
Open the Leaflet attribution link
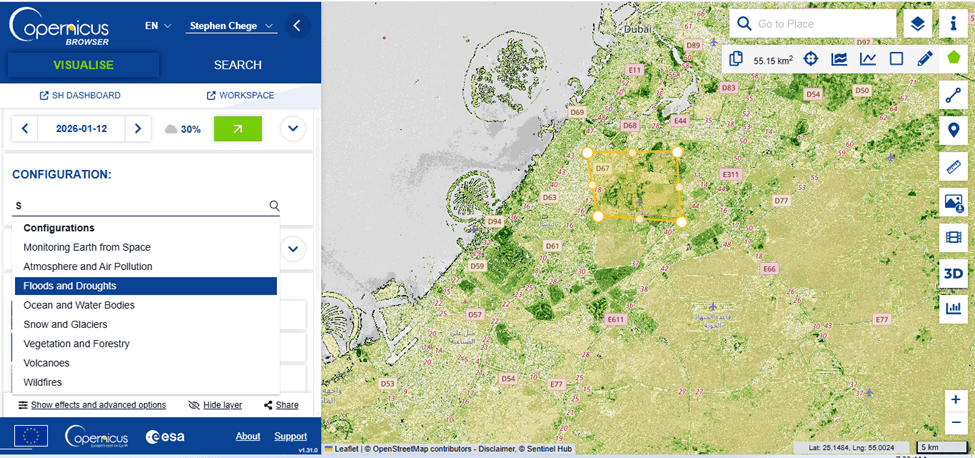click(344, 449)
